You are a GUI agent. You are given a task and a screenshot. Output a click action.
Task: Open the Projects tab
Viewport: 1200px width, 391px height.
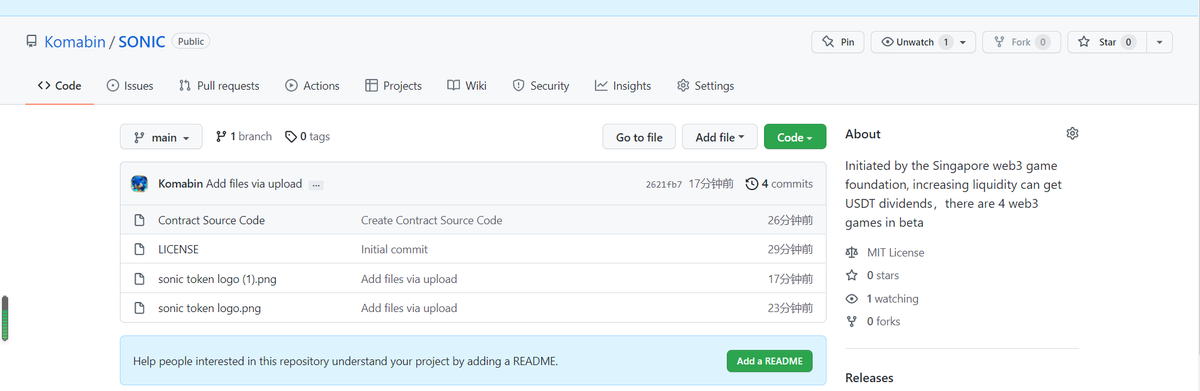393,86
